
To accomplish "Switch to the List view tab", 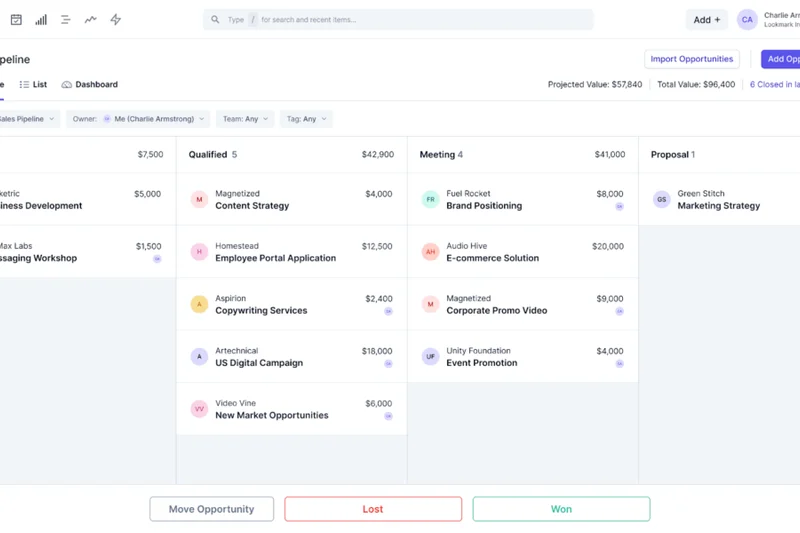I will 33,85.
